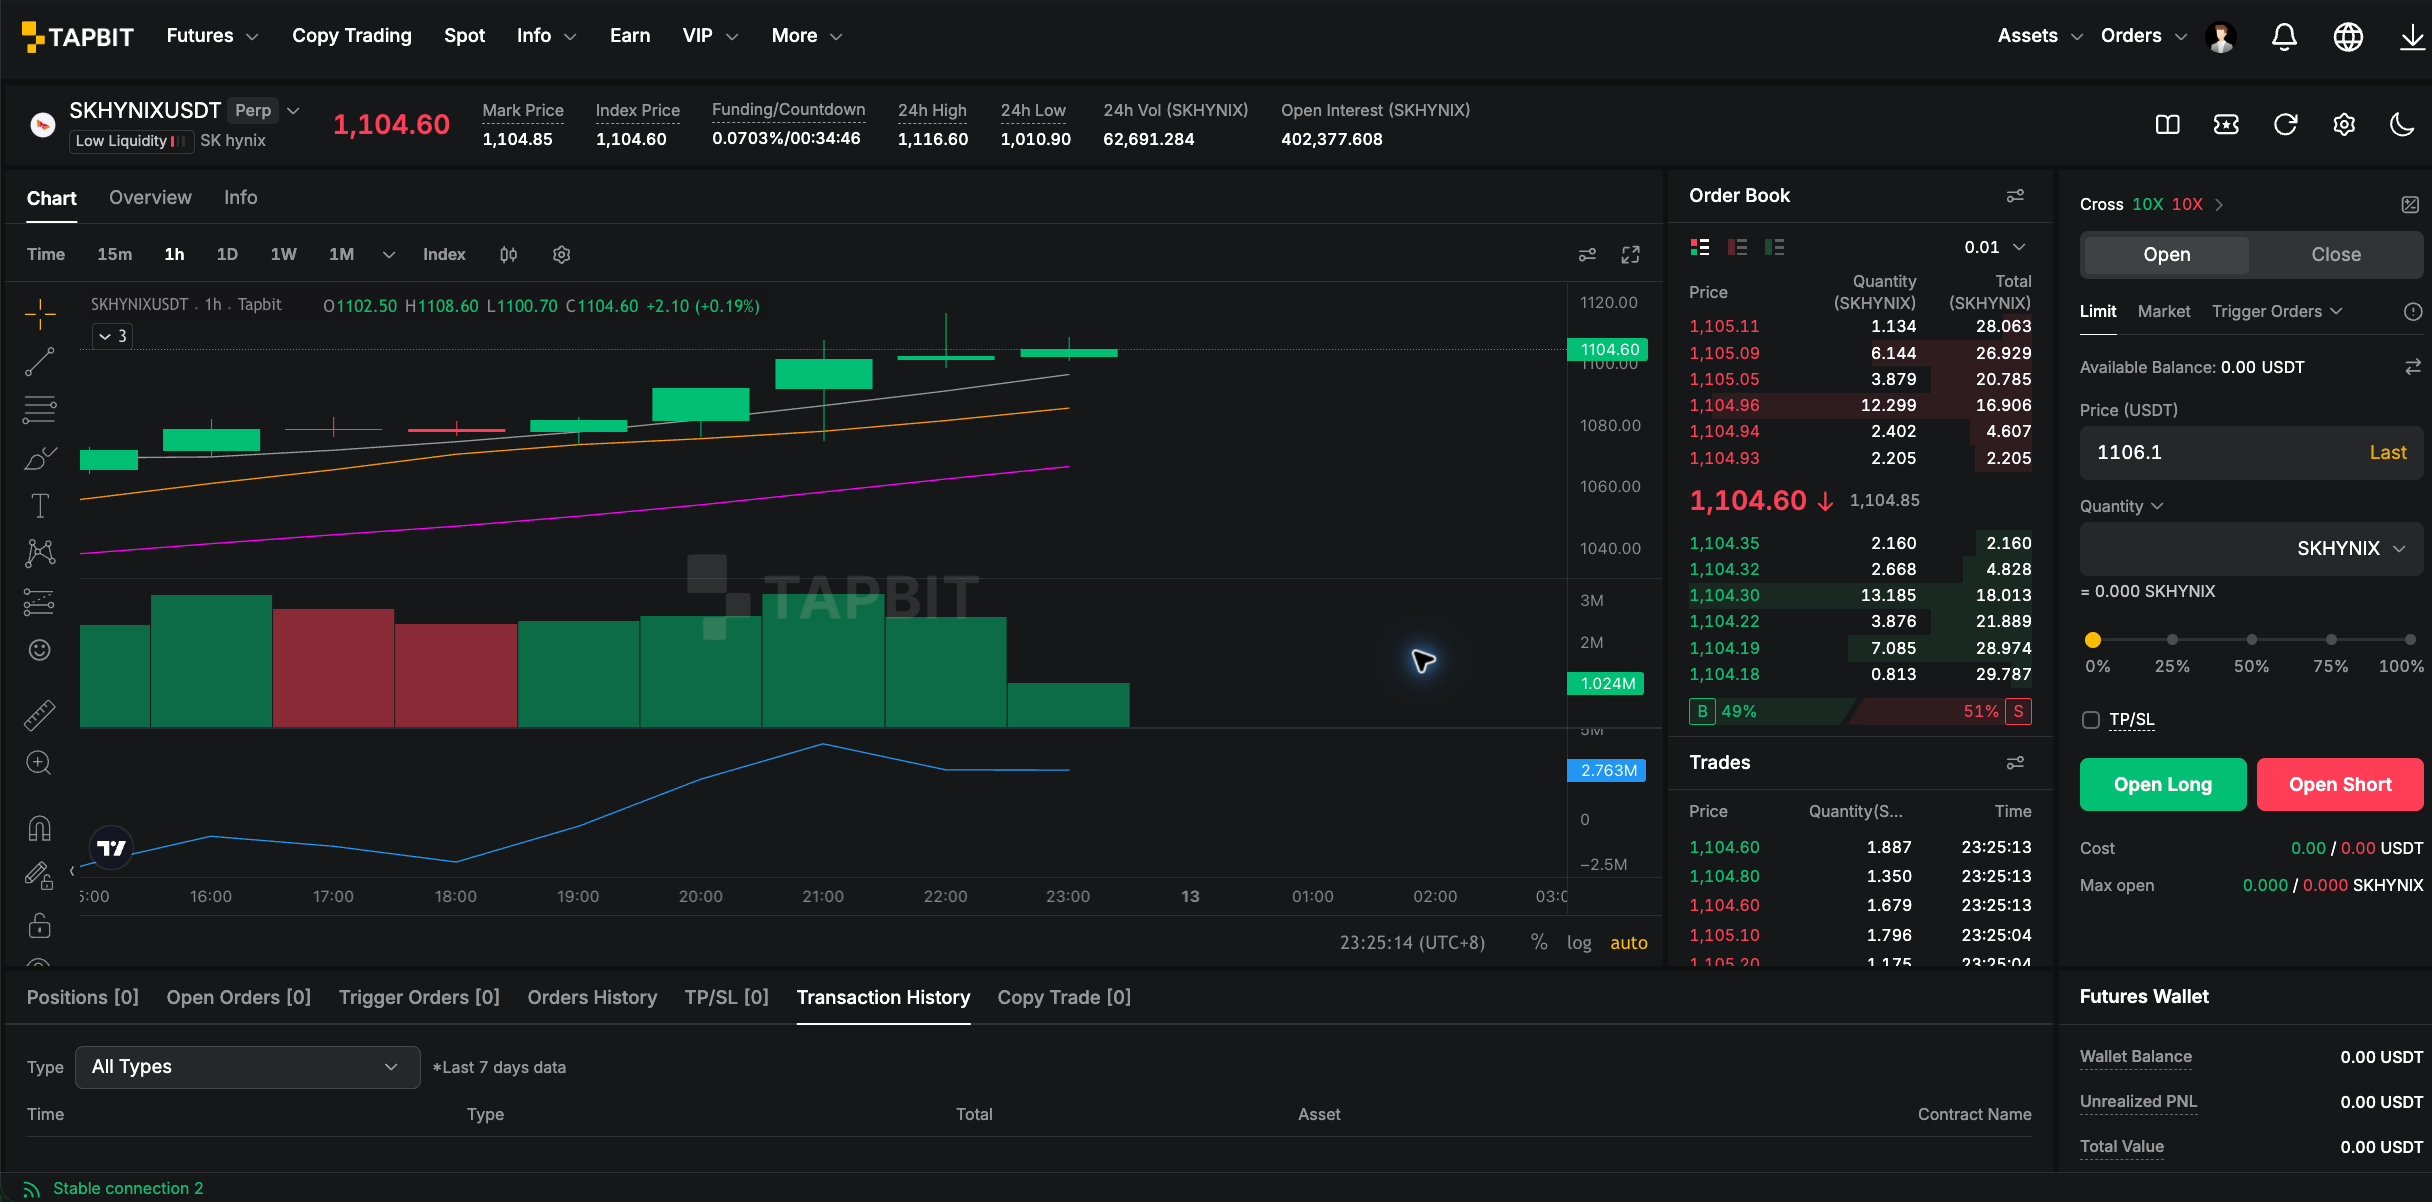The image size is (2432, 1202).
Task: Toggle lock all drawing tools
Action: 40,925
